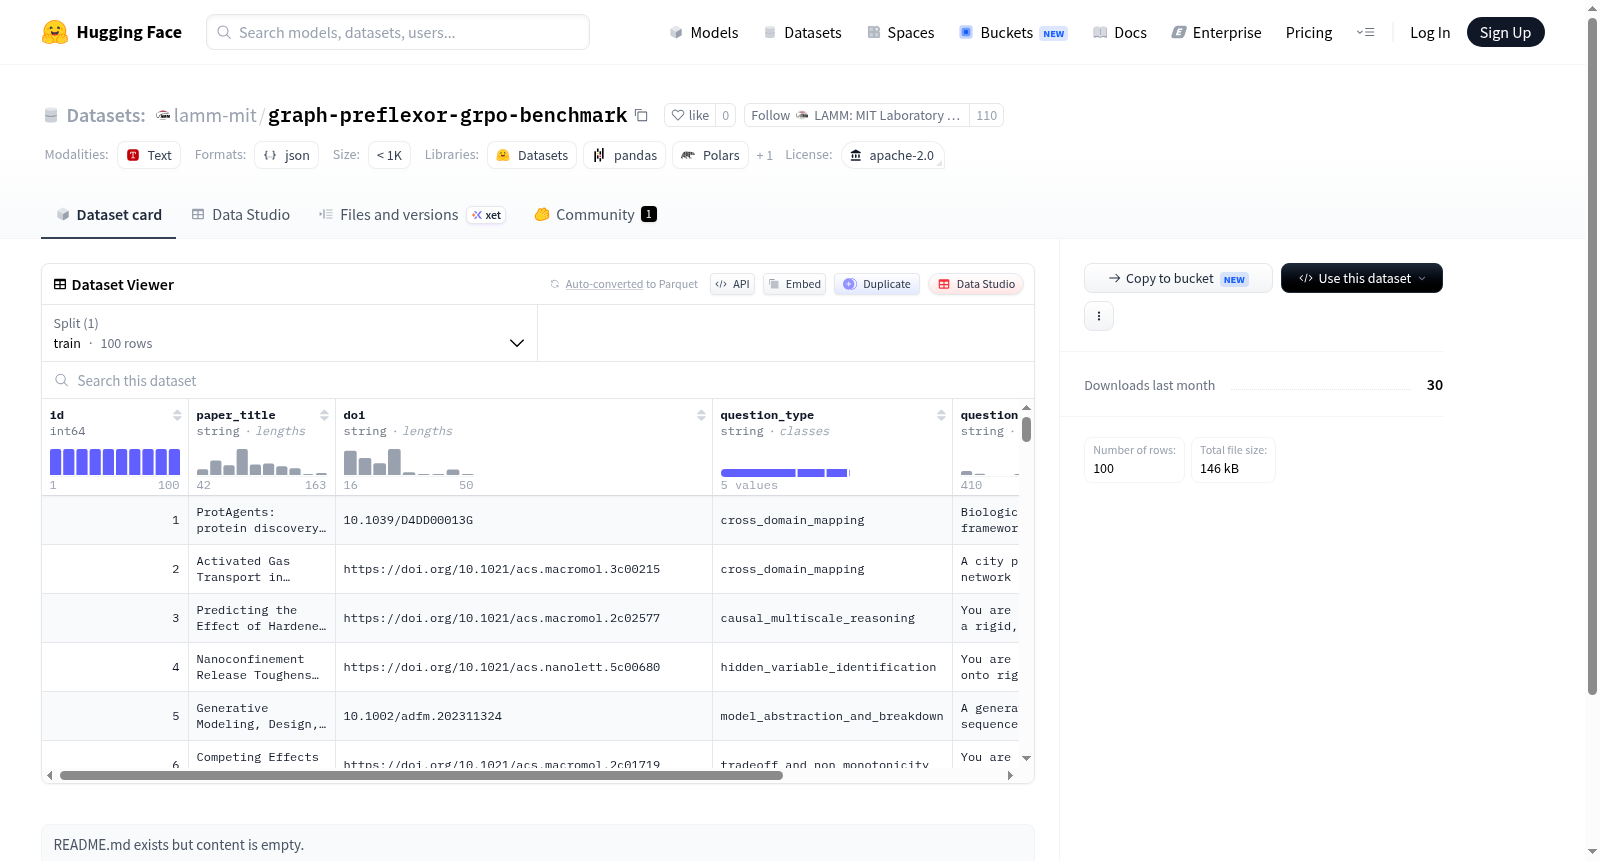Click the like count number 0
The height and width of the screenshot is (861, 1600).
726,115
